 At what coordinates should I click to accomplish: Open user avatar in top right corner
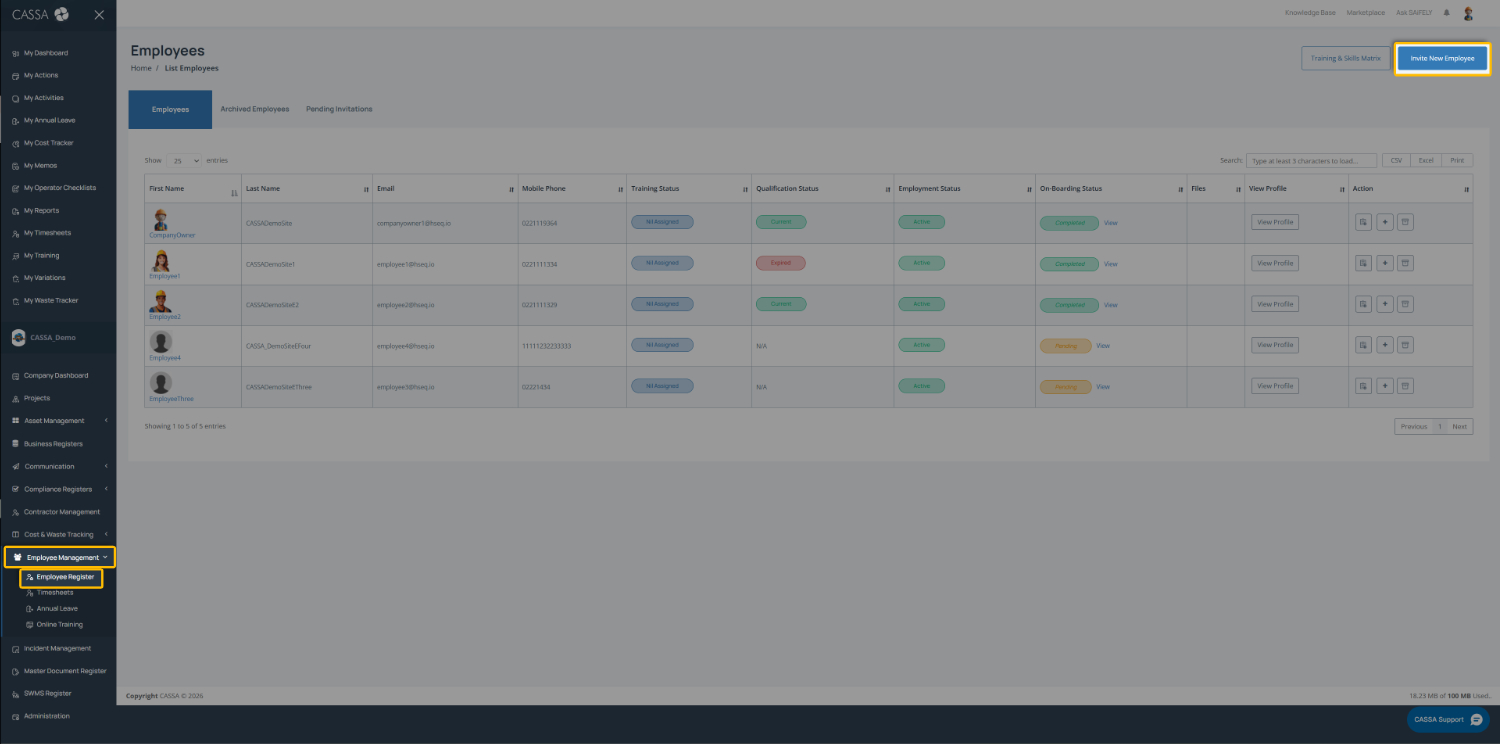coord(1468,13)
